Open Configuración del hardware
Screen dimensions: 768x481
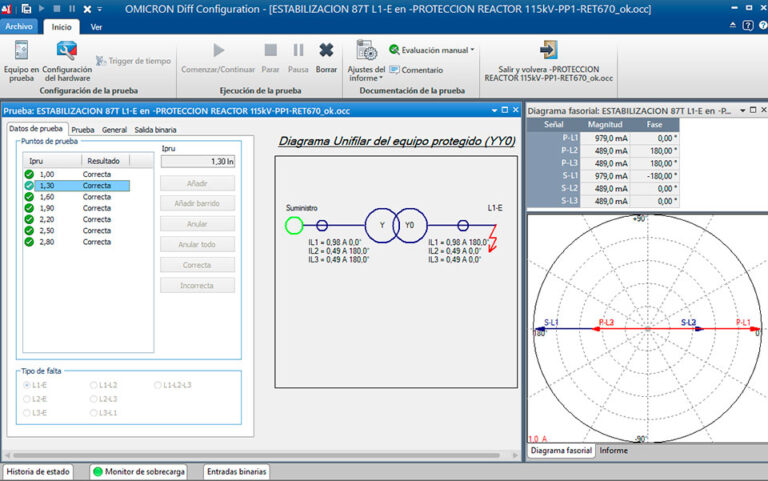coord(67,51)
